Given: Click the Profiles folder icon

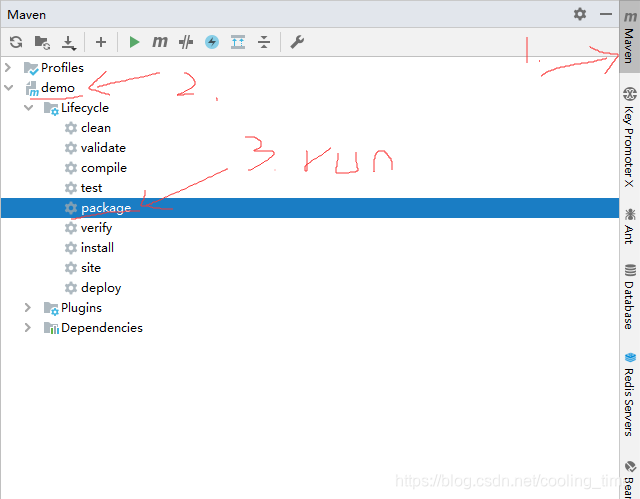Looking at the screenshot, I should pyautogui.click(x=31, y=68).
